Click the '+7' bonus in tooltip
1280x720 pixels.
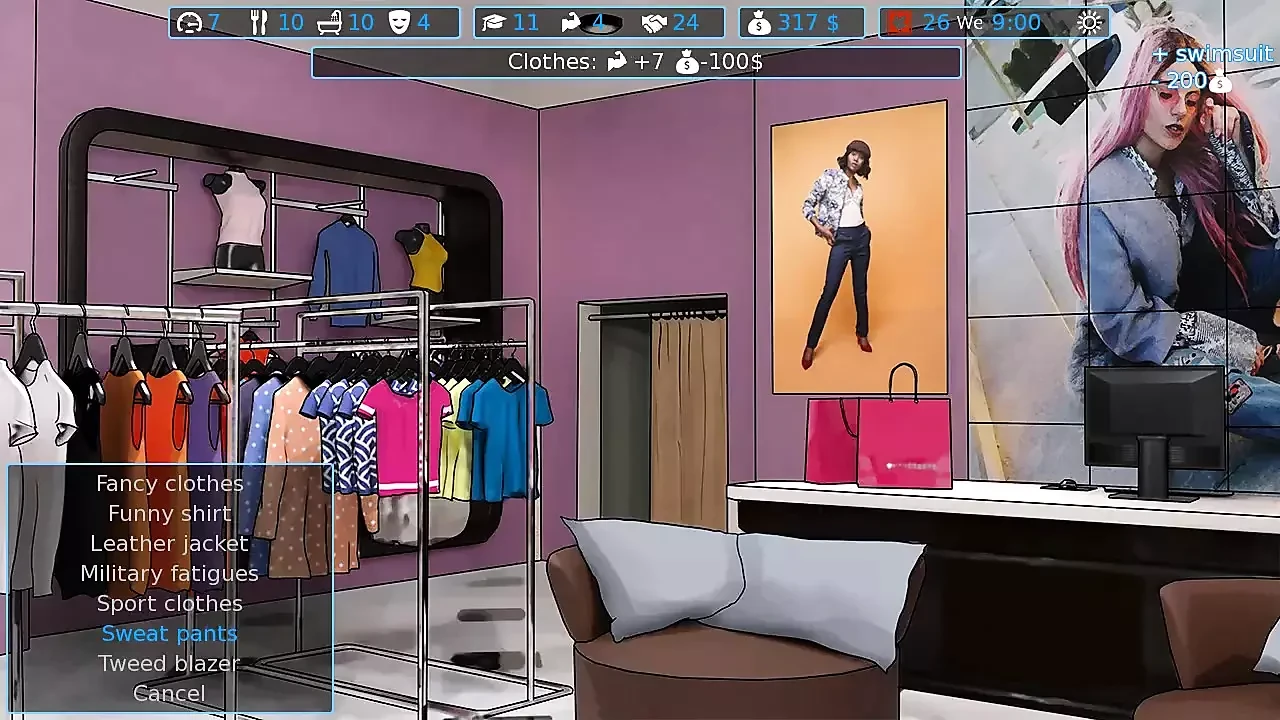(x=649, y=62)
